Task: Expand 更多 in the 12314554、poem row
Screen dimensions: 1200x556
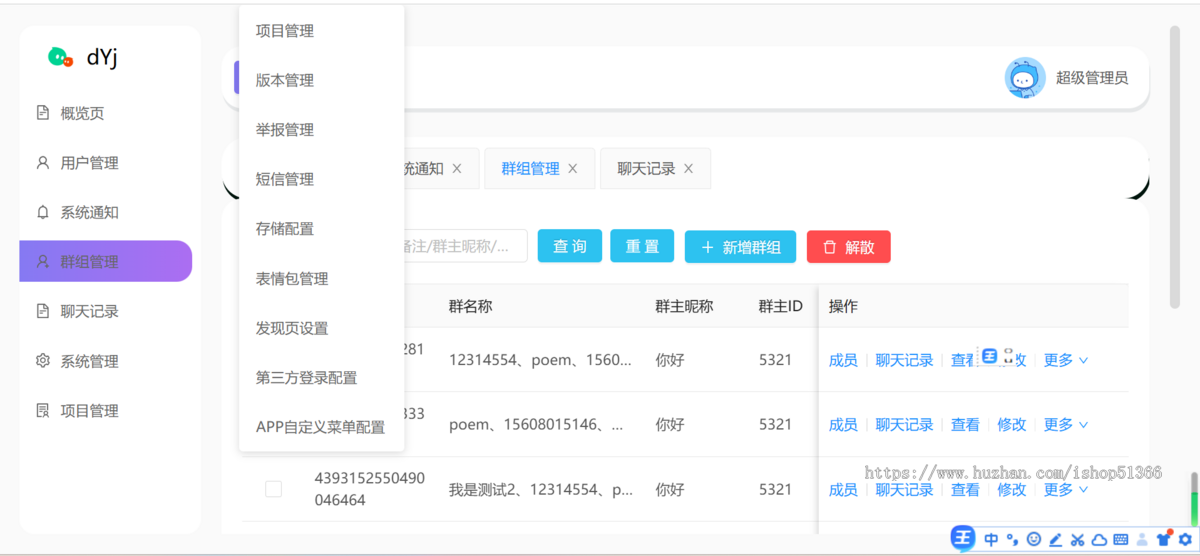Action: 1066,360
